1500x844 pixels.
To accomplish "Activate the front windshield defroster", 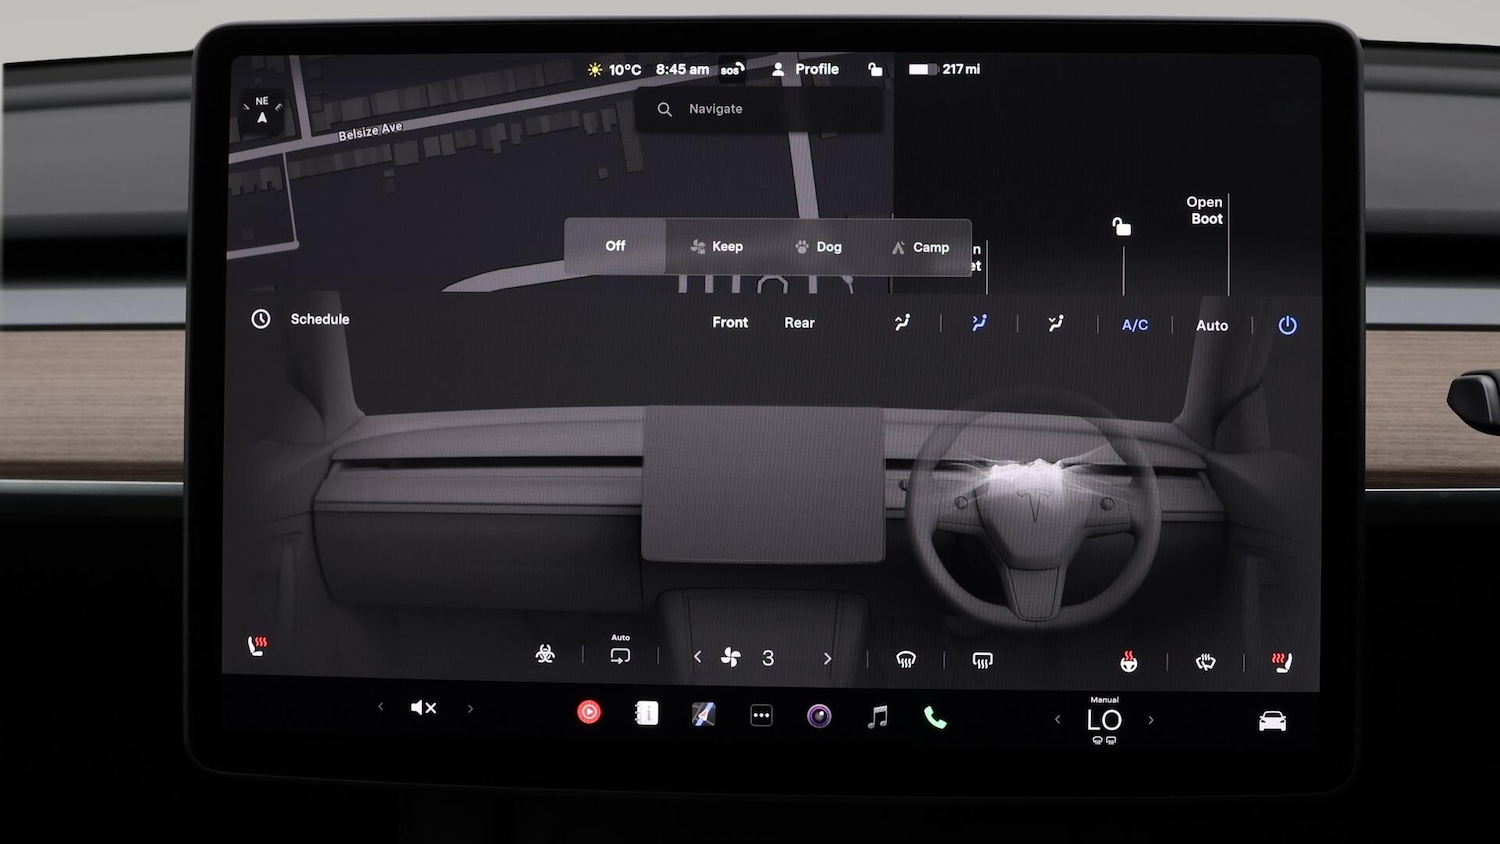I will [x=907, y=658].
